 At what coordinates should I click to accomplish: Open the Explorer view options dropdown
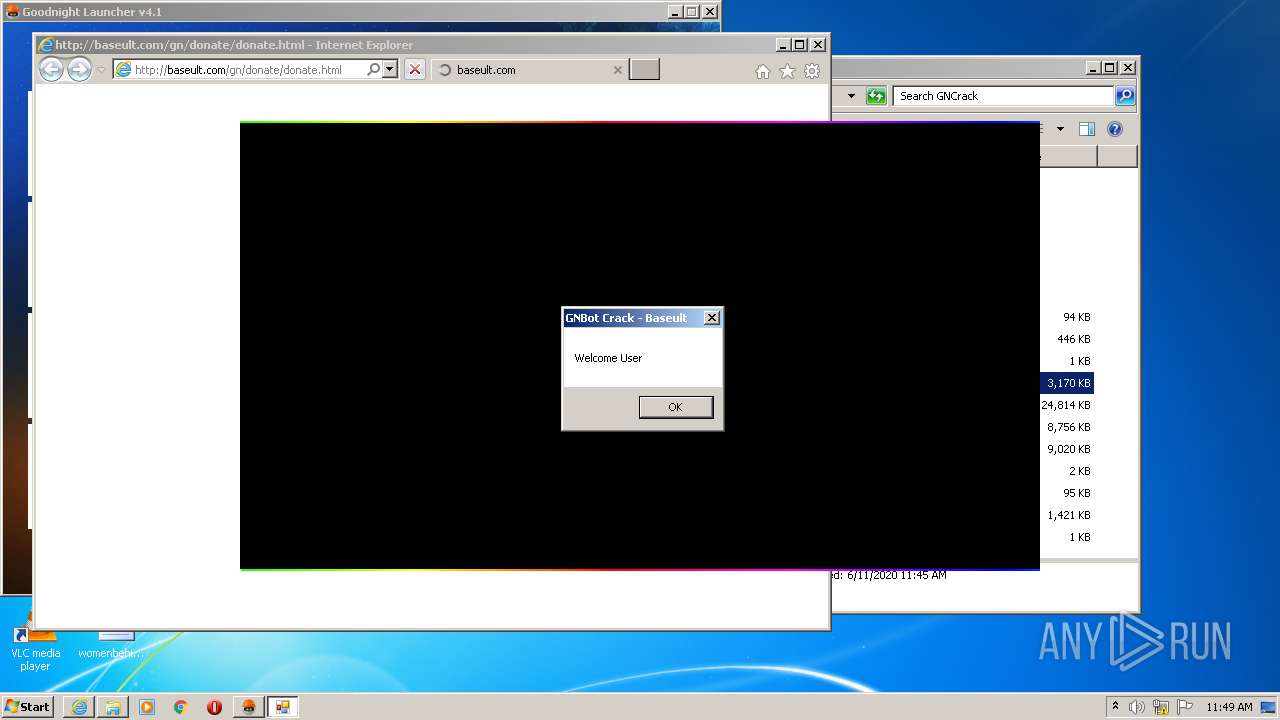pos(1060,129)
